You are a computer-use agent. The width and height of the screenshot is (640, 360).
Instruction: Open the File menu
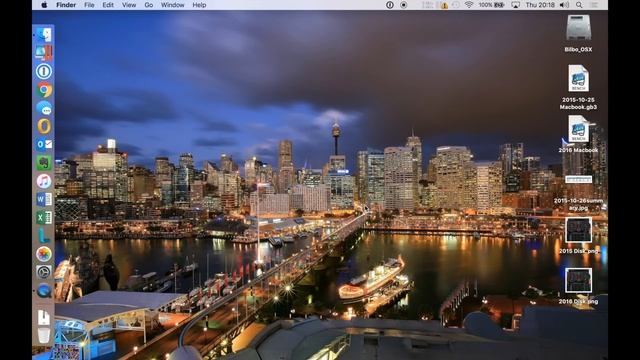pyautogui.click(x=89, y=5)
